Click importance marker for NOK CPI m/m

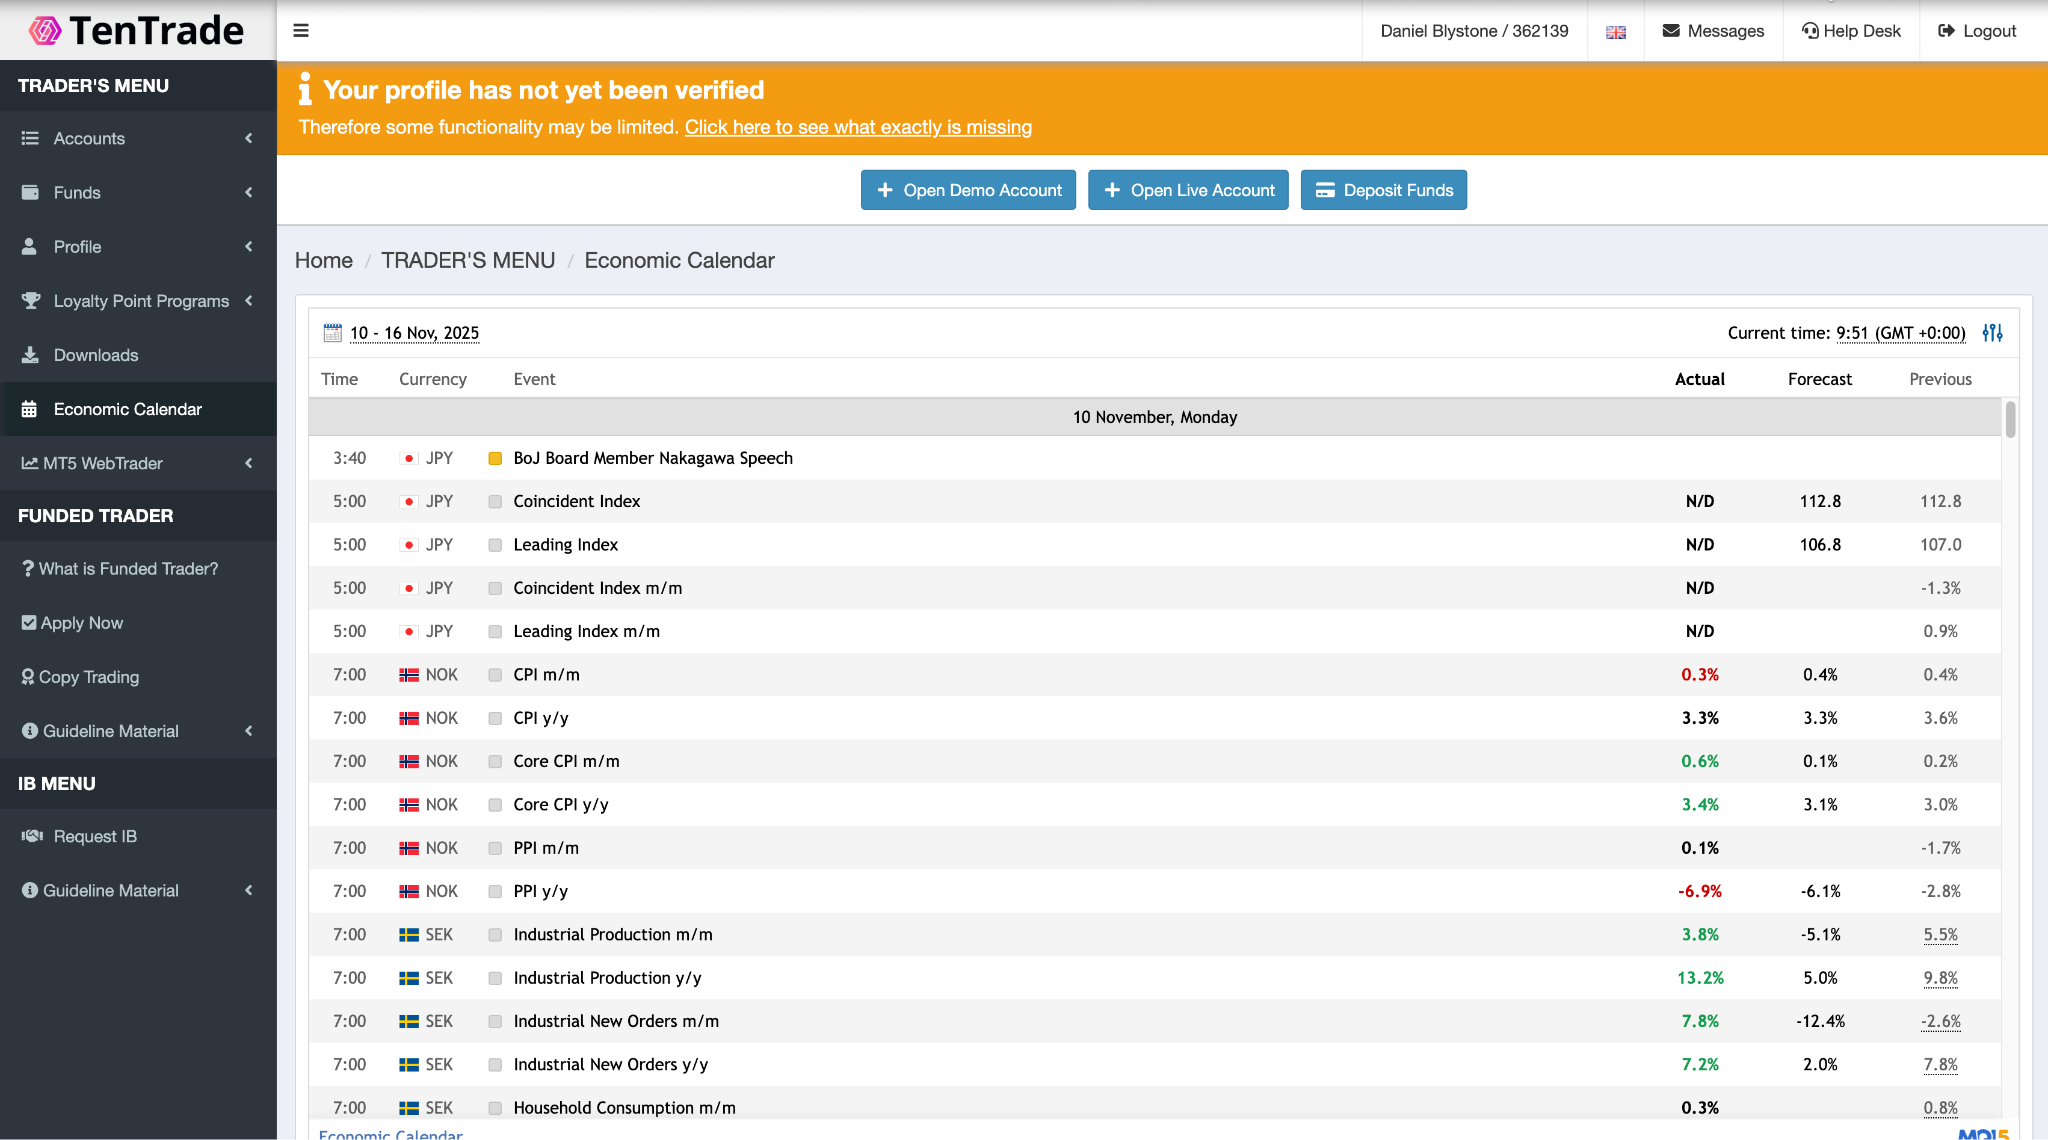point(495,675)
